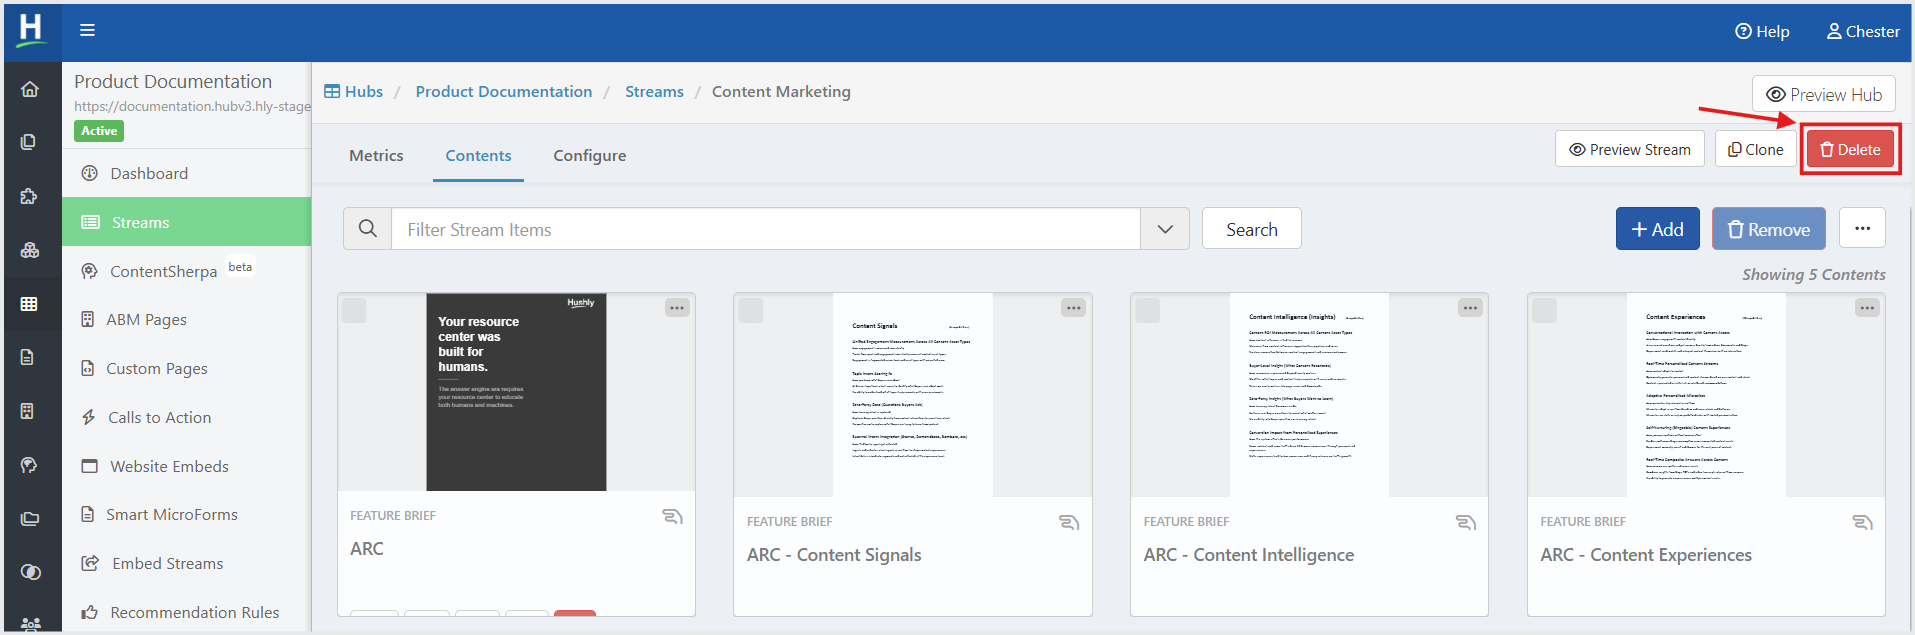Click the Filter Stream Items input field
Image resolution: width=1915 pixels, height=635 pixels.
coord(766,229)
